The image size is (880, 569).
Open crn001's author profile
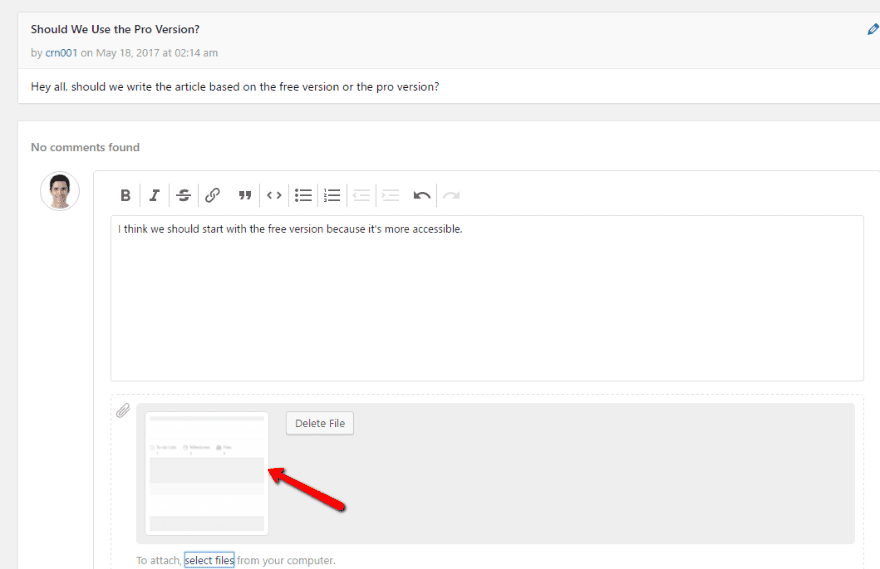61,53
